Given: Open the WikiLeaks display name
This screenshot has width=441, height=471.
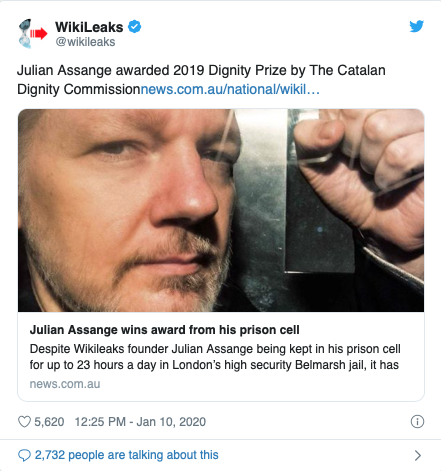Looking at the screenshot, I should [x=89, y=27].
